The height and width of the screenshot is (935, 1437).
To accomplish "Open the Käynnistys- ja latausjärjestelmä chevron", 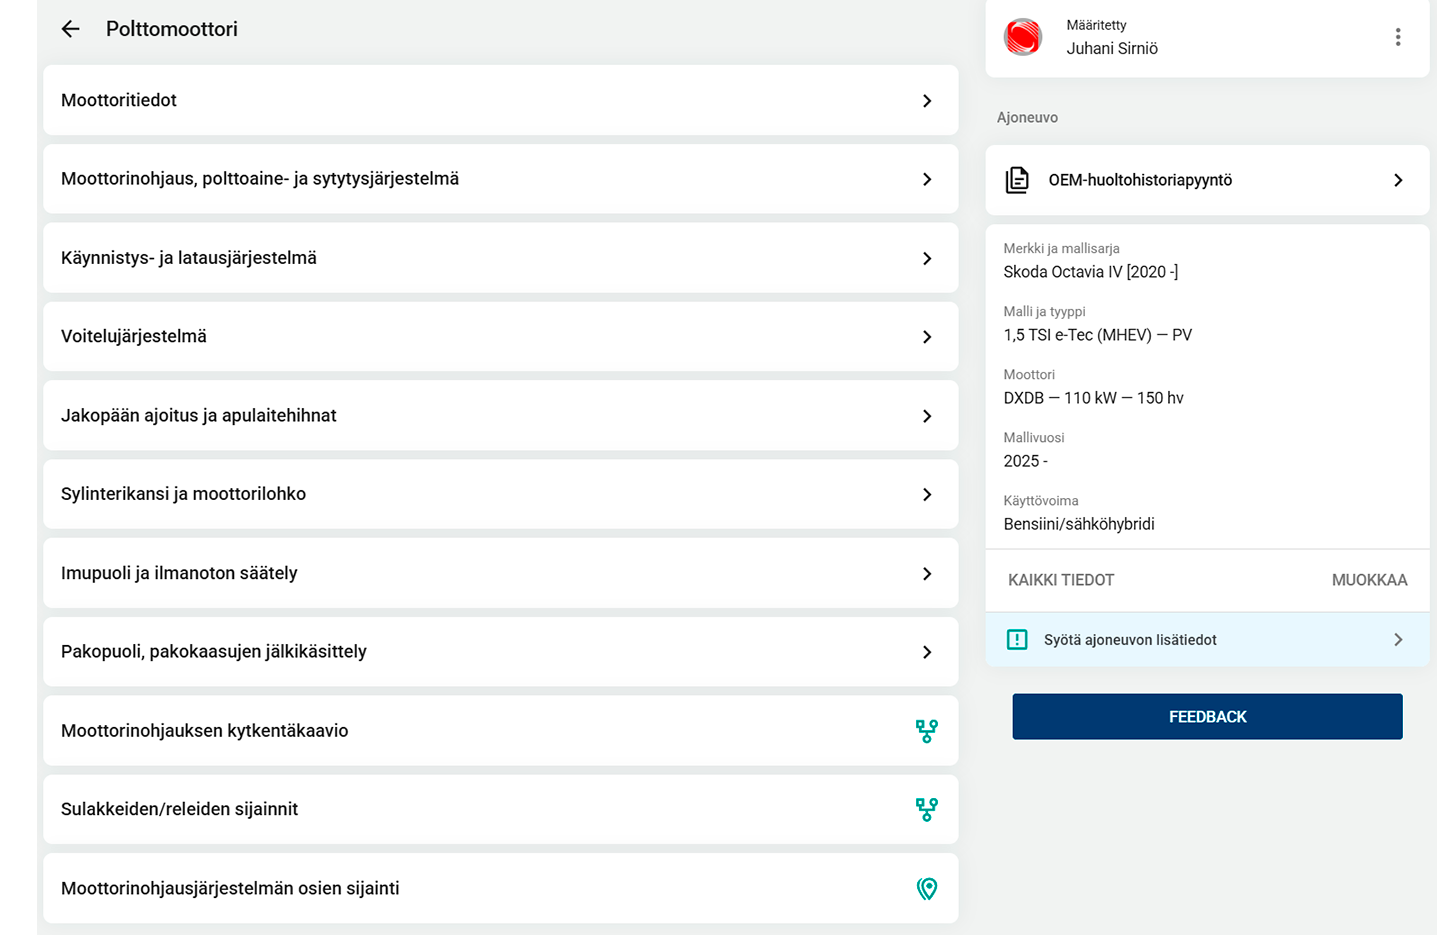I will 926,258.
